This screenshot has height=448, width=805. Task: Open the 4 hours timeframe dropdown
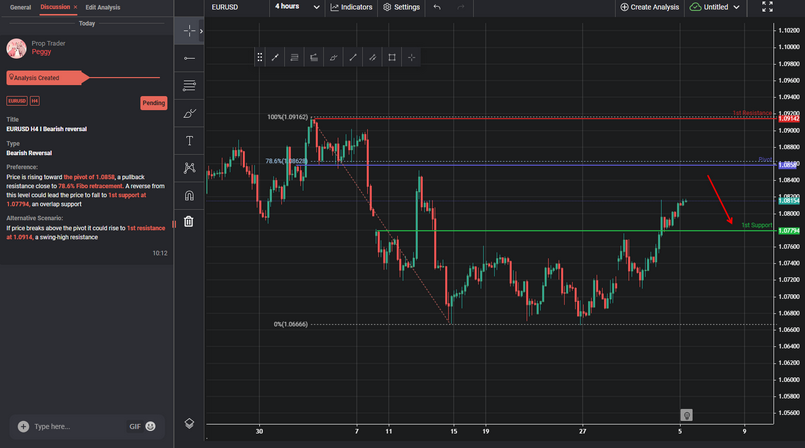coord(297,7)
